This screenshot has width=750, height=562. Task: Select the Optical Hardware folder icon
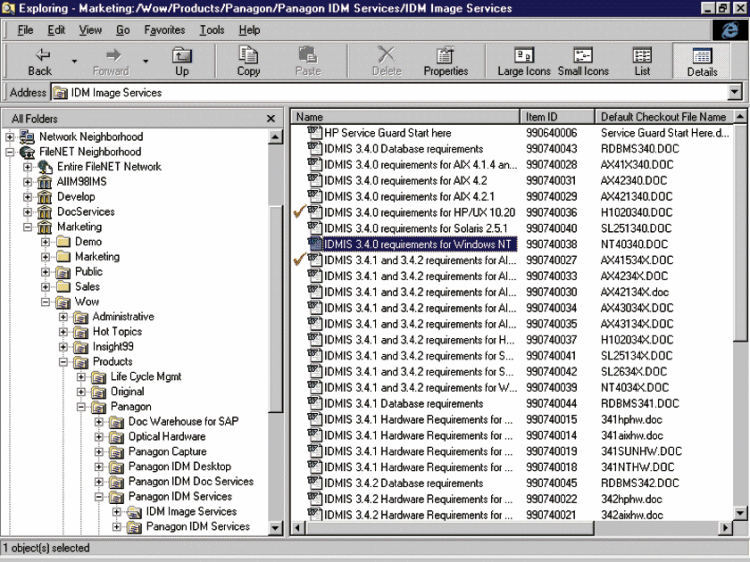coord(117,437)
